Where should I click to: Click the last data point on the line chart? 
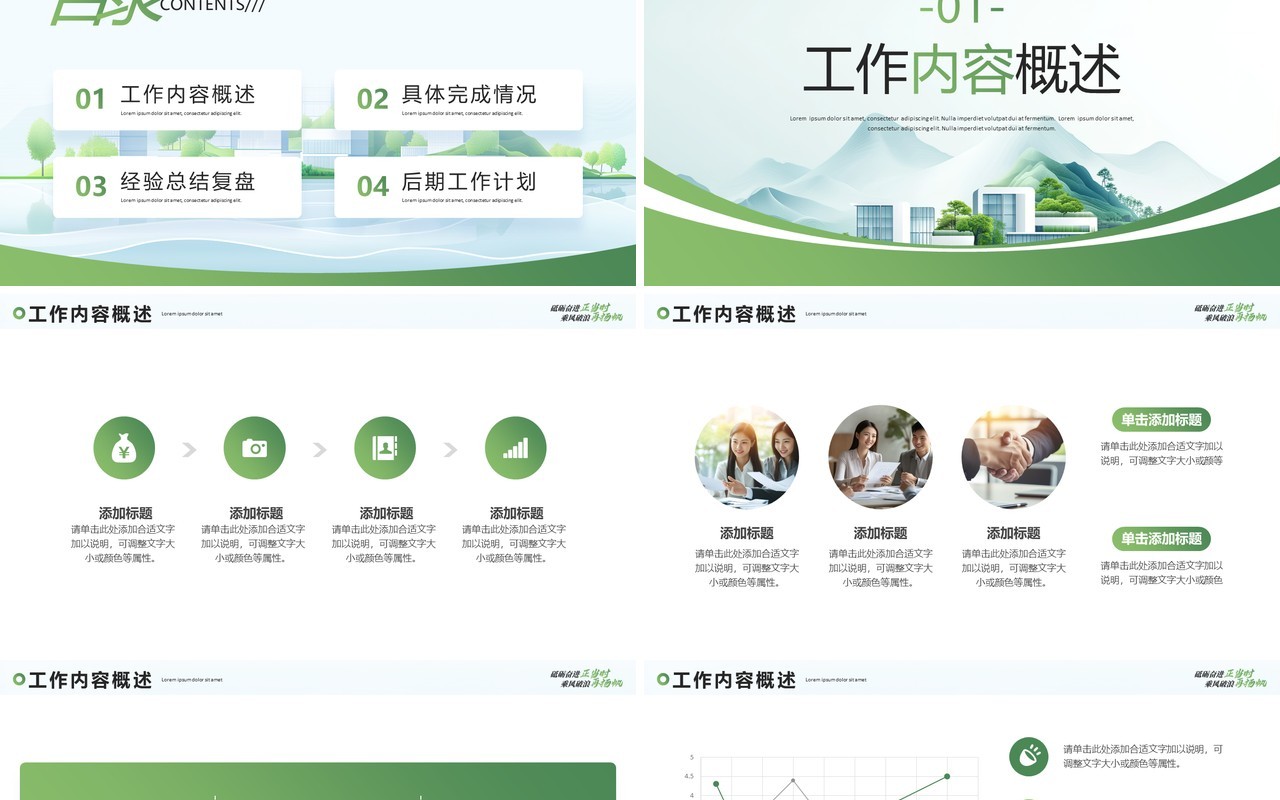tap(947, 776)
